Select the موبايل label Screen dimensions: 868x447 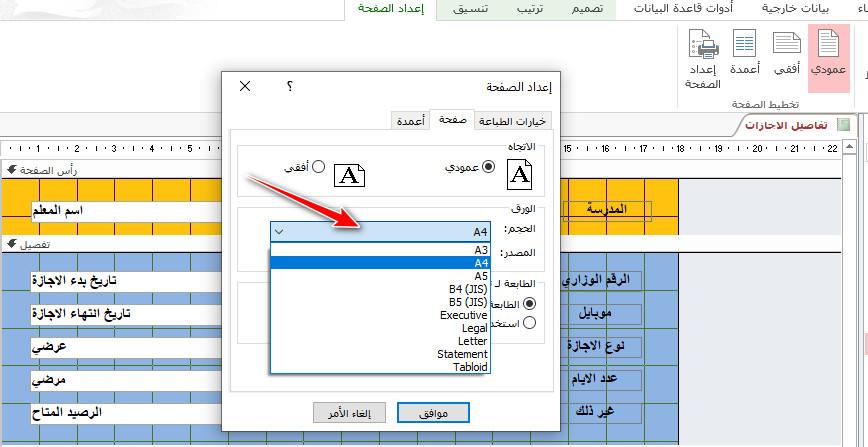coord(603,314)
